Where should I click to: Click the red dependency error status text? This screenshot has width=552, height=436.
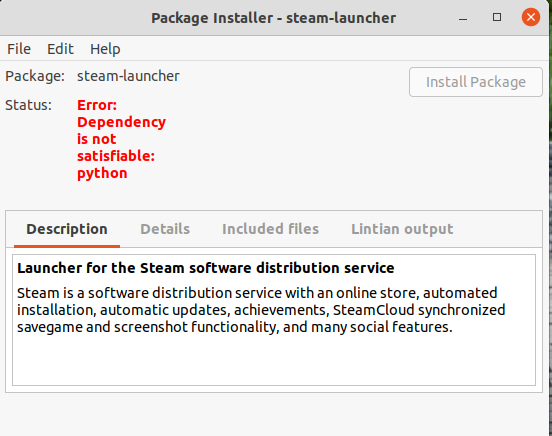(121, 139)
